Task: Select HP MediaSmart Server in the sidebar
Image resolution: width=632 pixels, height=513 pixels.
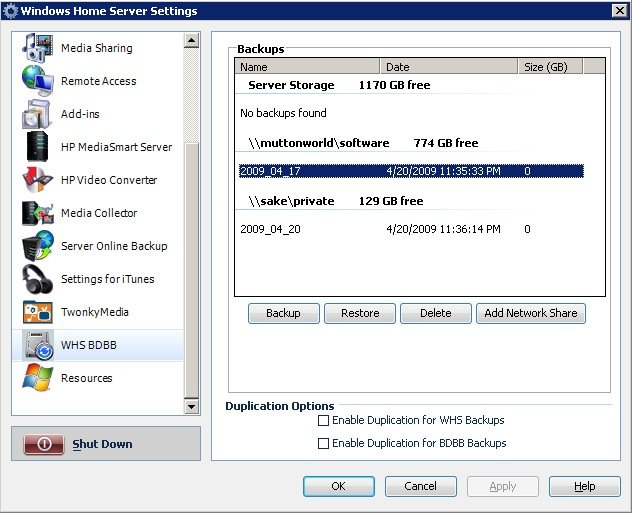Action: click(x=97, y=147)
